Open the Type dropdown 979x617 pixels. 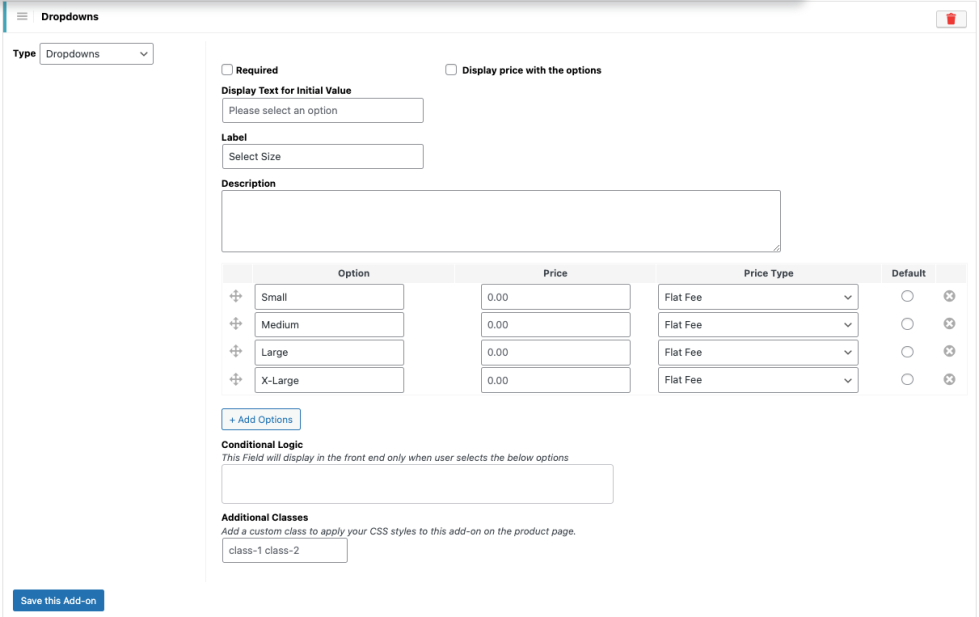[x=96, y=54]
